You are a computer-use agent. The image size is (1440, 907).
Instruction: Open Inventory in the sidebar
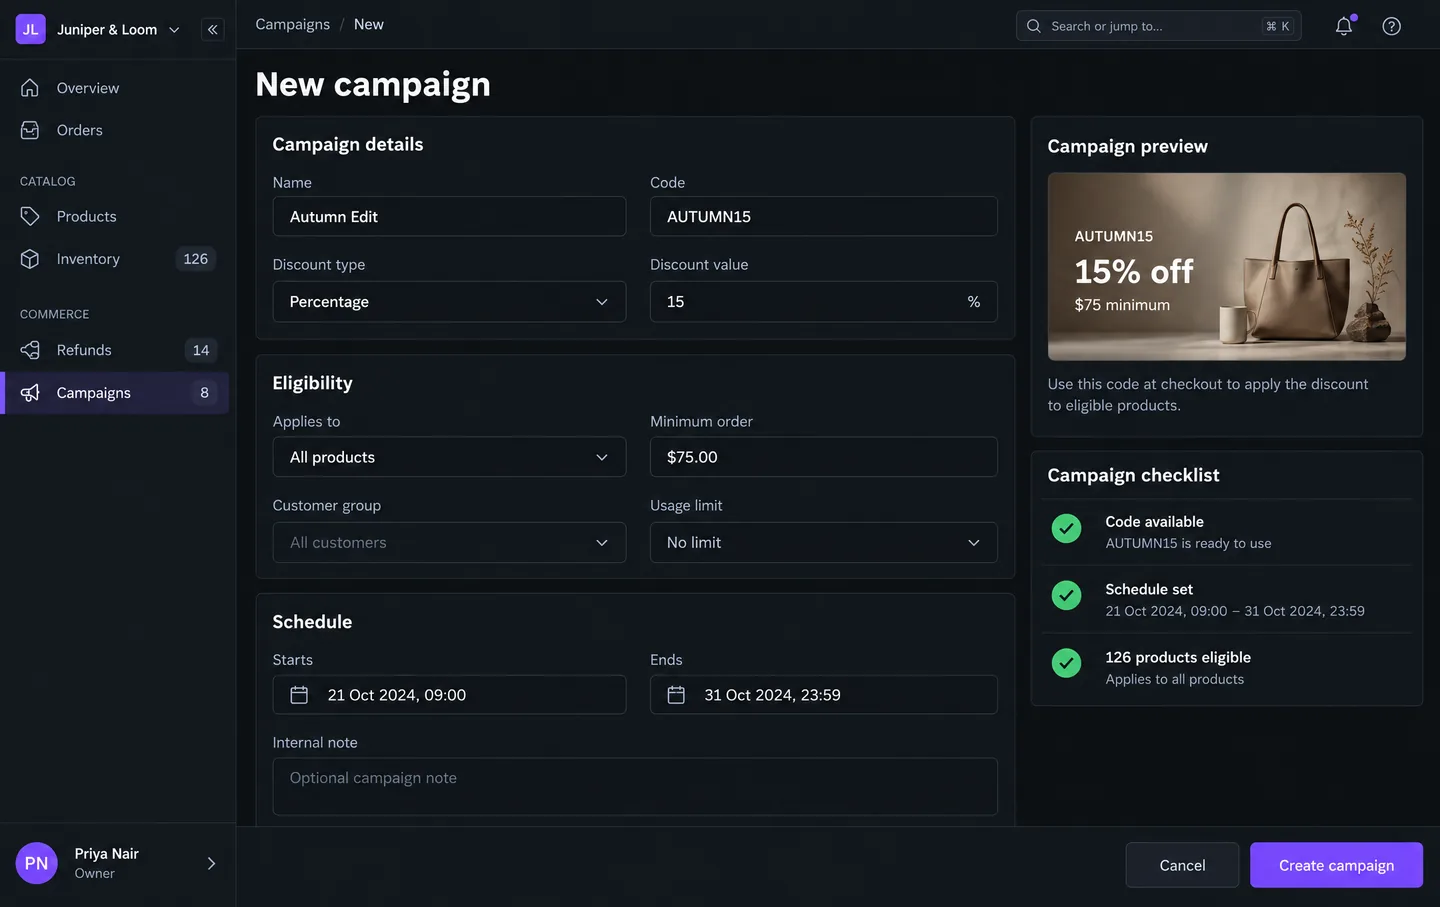[117, 259]
